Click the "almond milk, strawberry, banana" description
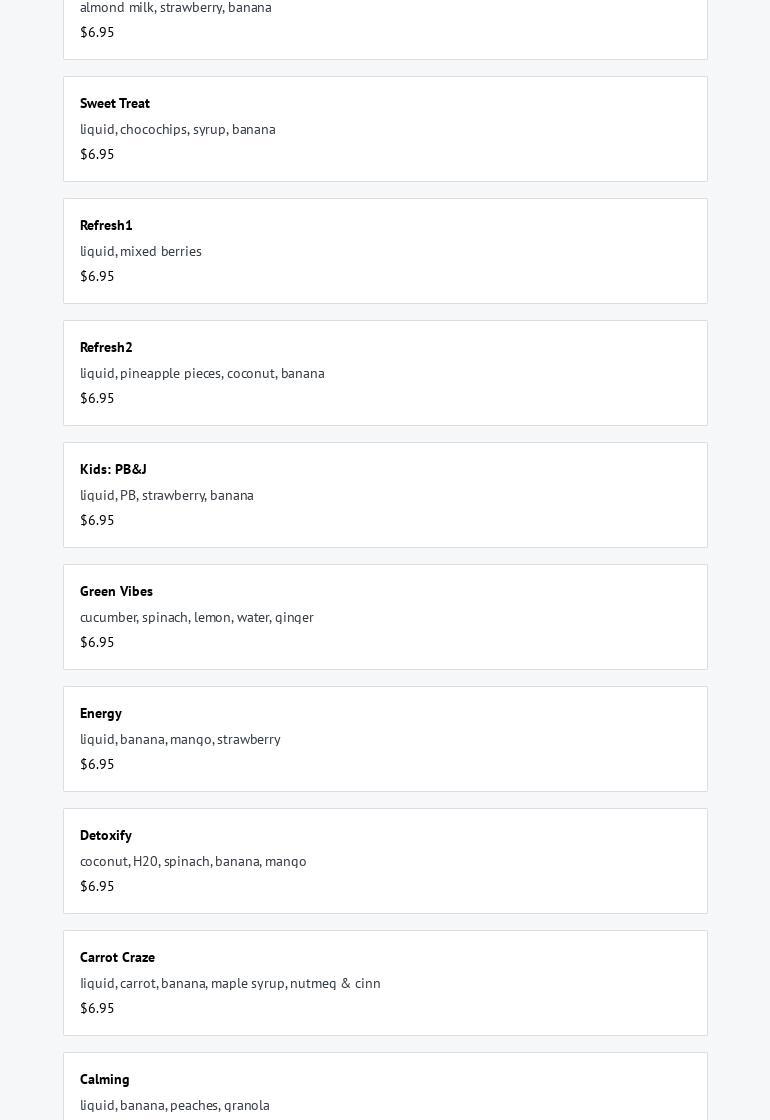Image resolution: width=770 pixels, height=1120 pixels. click(176, 7)
